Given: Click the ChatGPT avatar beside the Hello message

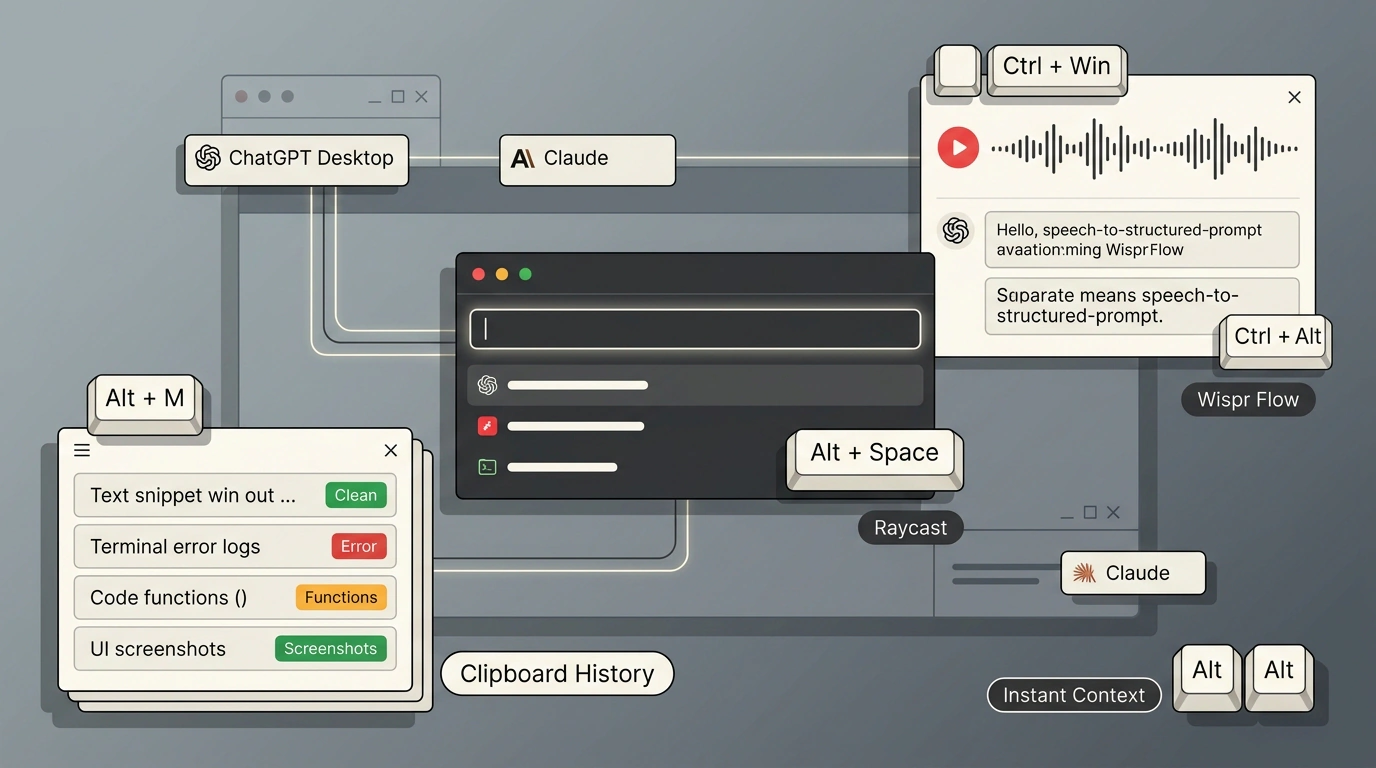Looking at the screenshot, I should click(x=956, y=231).
